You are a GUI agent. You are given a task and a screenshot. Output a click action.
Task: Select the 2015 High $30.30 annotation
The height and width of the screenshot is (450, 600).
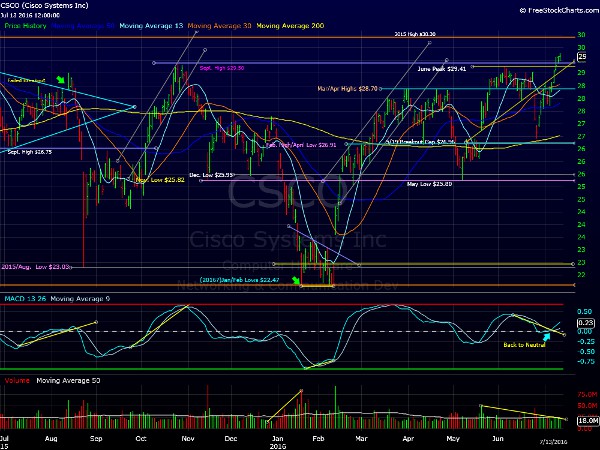(415, 34)
